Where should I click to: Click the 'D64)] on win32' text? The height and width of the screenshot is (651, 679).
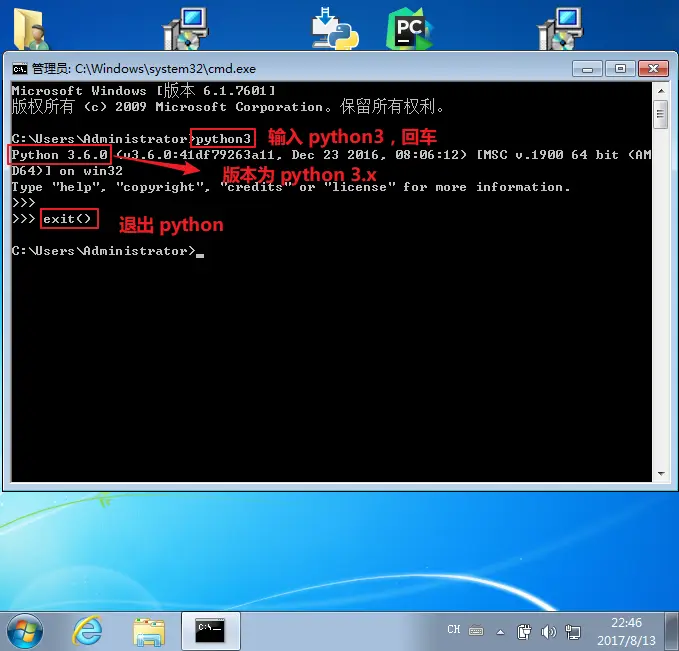[x=67, y=171]
